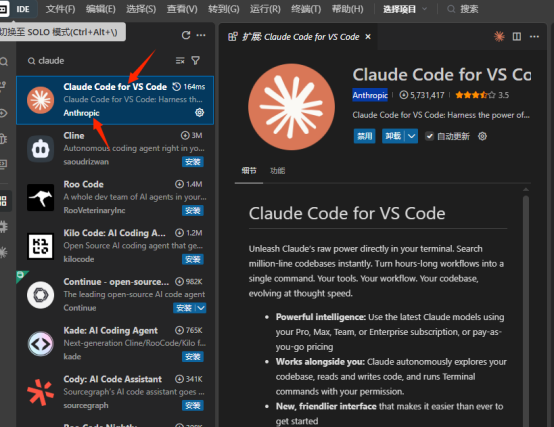
Task: Open editor more actions ellipsis
Action: point(535,36)
